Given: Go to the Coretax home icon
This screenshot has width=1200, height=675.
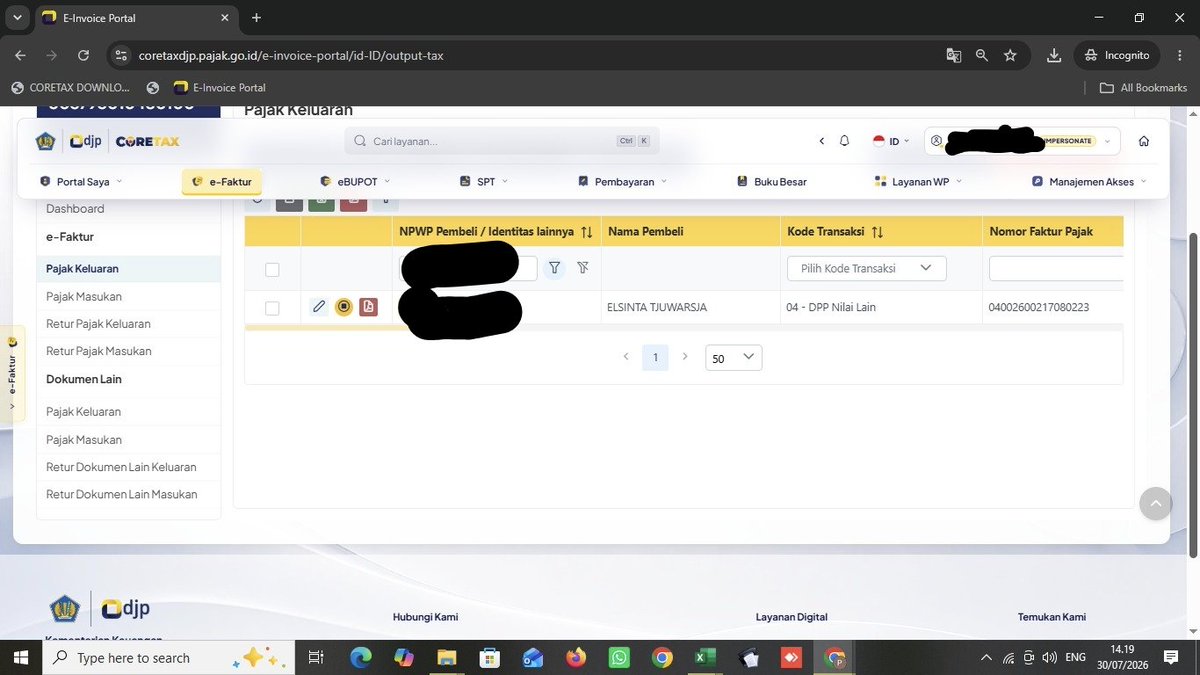Looking at the screenshot, I should (1144, 141).
